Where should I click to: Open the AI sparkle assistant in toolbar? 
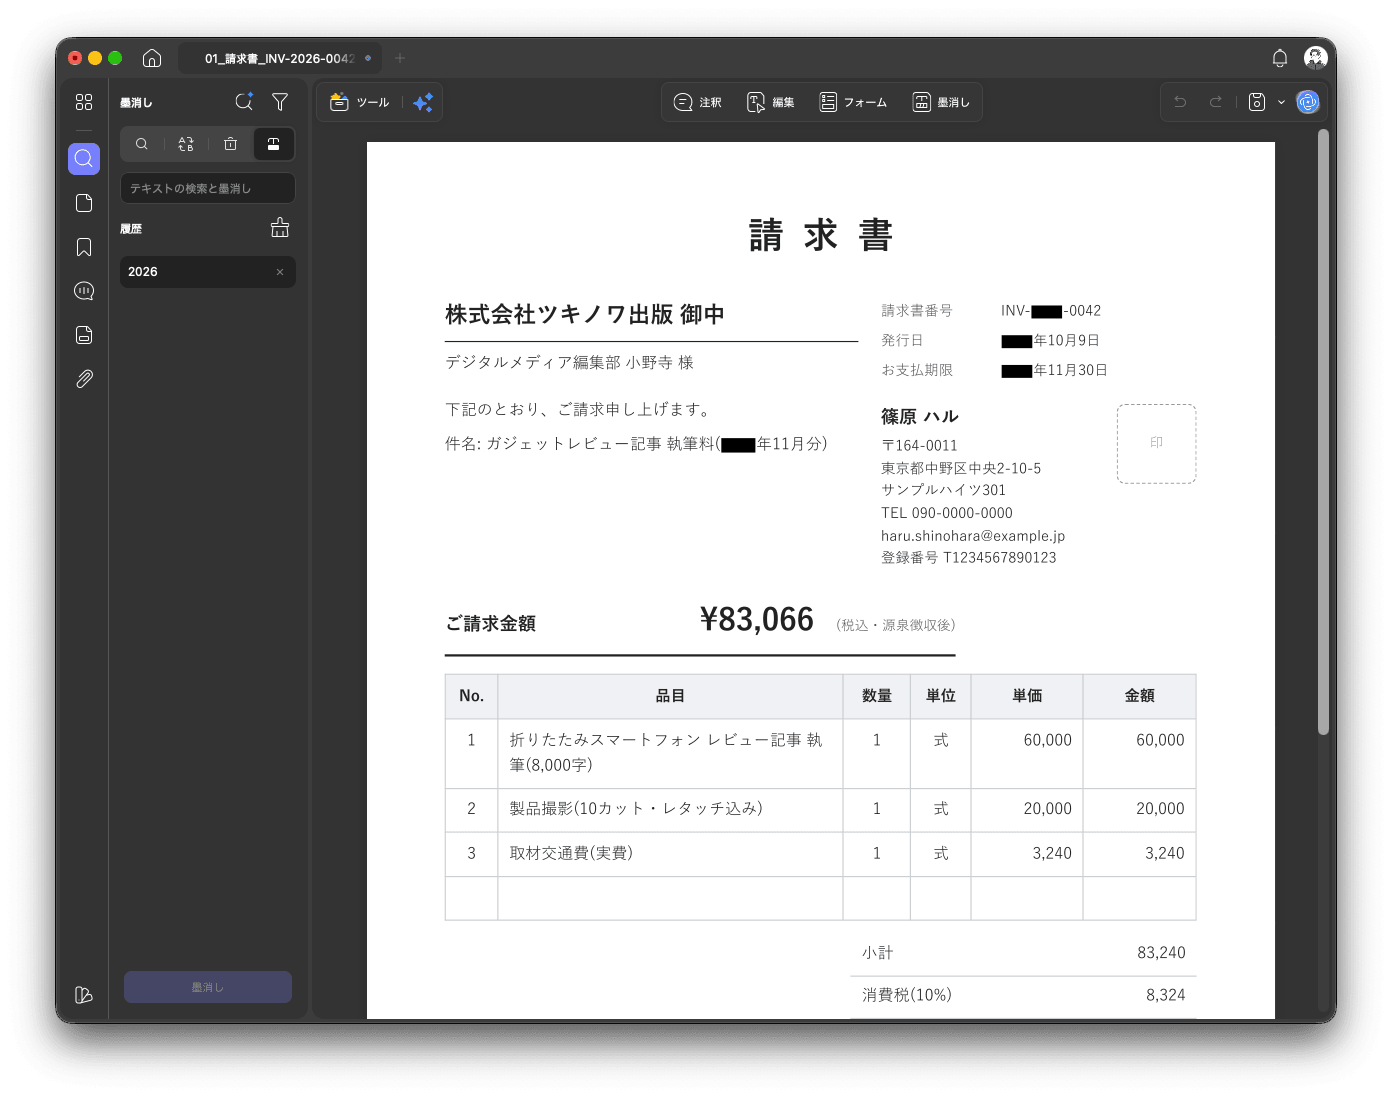click(x=423, y=102)
